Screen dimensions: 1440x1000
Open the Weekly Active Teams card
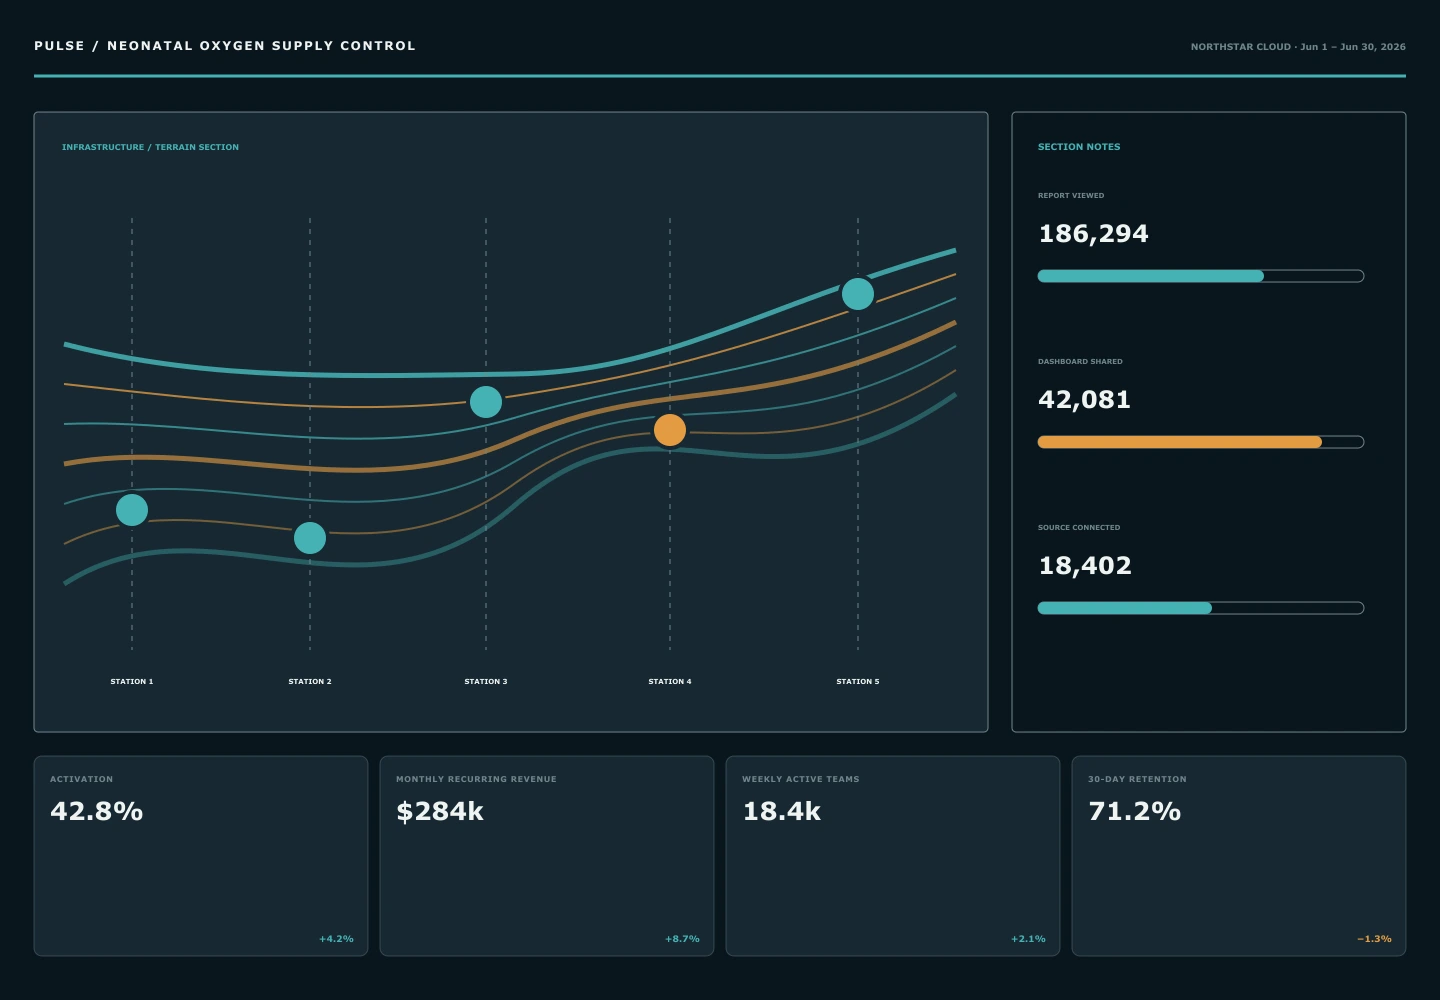pos(893,856)
